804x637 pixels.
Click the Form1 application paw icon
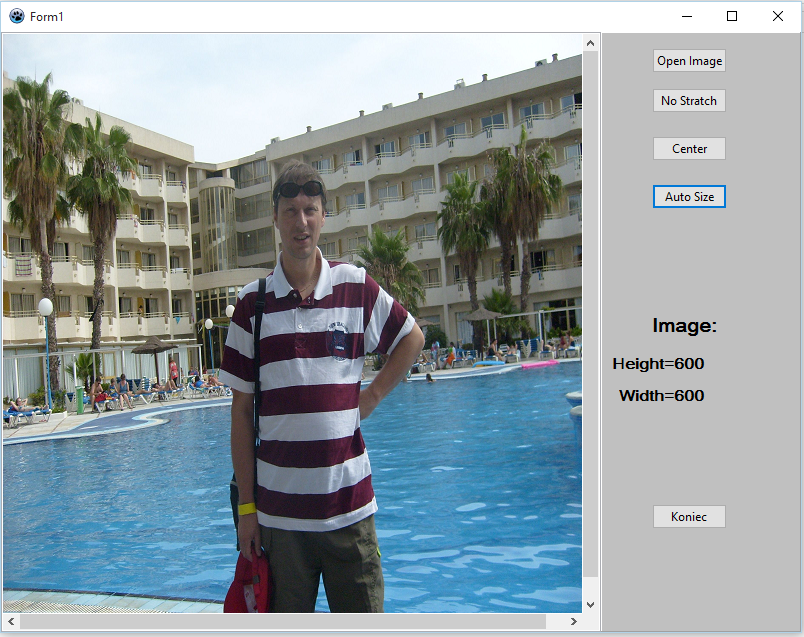(17, 16)
